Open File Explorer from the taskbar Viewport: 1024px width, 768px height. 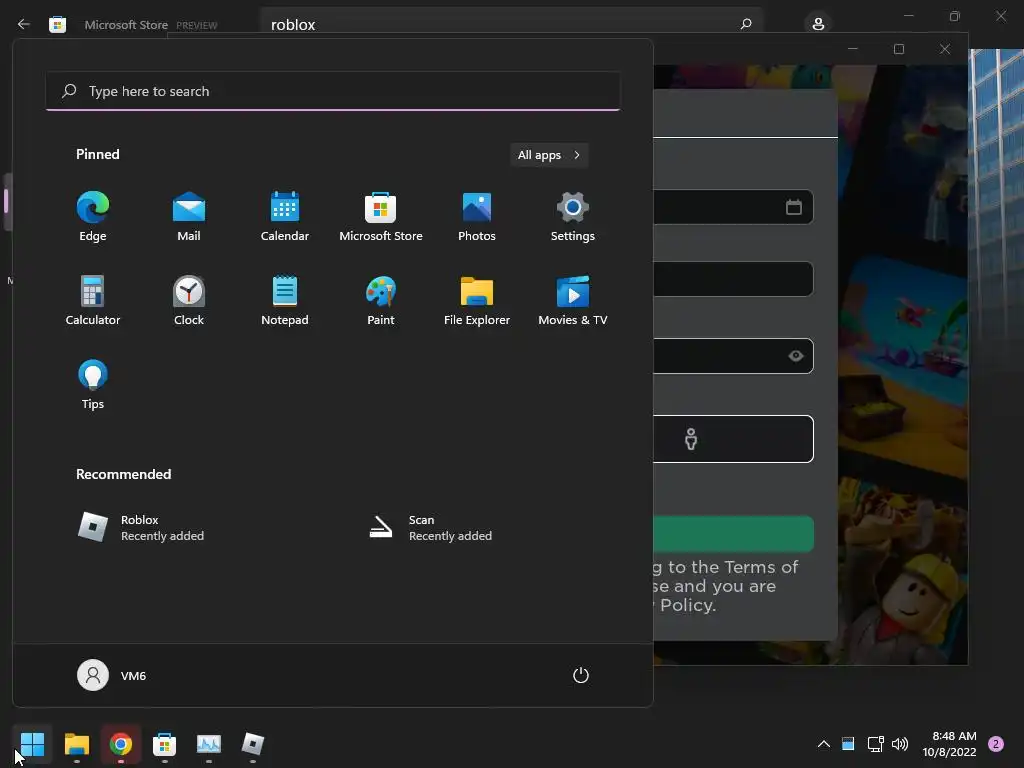(x=76, y=744)
